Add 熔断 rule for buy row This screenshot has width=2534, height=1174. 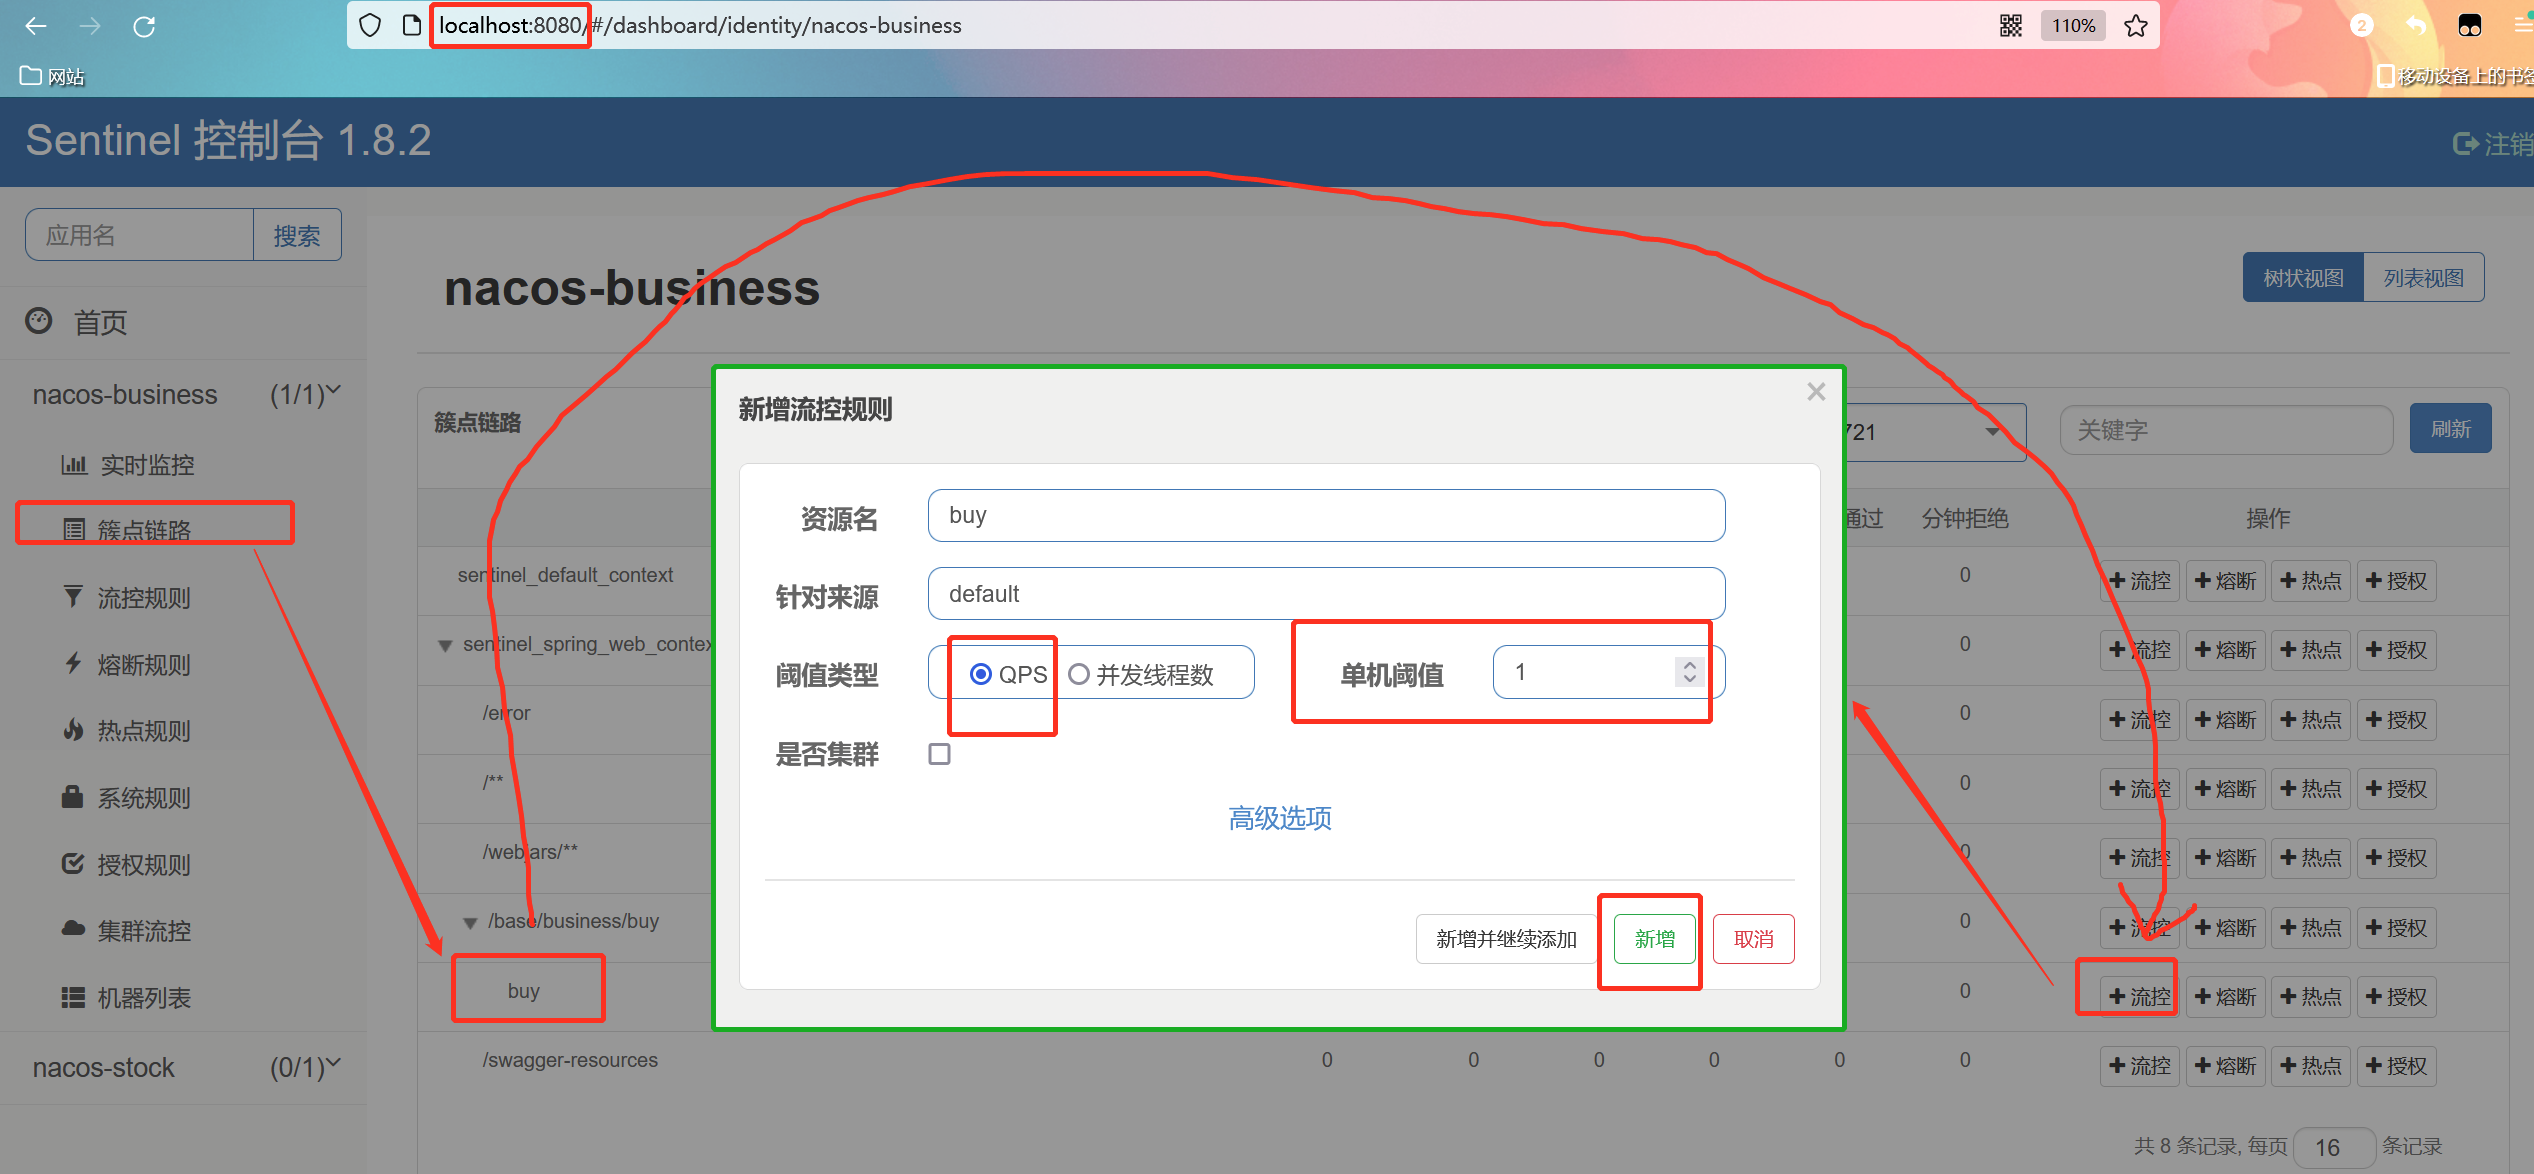tap(2225, 996)
